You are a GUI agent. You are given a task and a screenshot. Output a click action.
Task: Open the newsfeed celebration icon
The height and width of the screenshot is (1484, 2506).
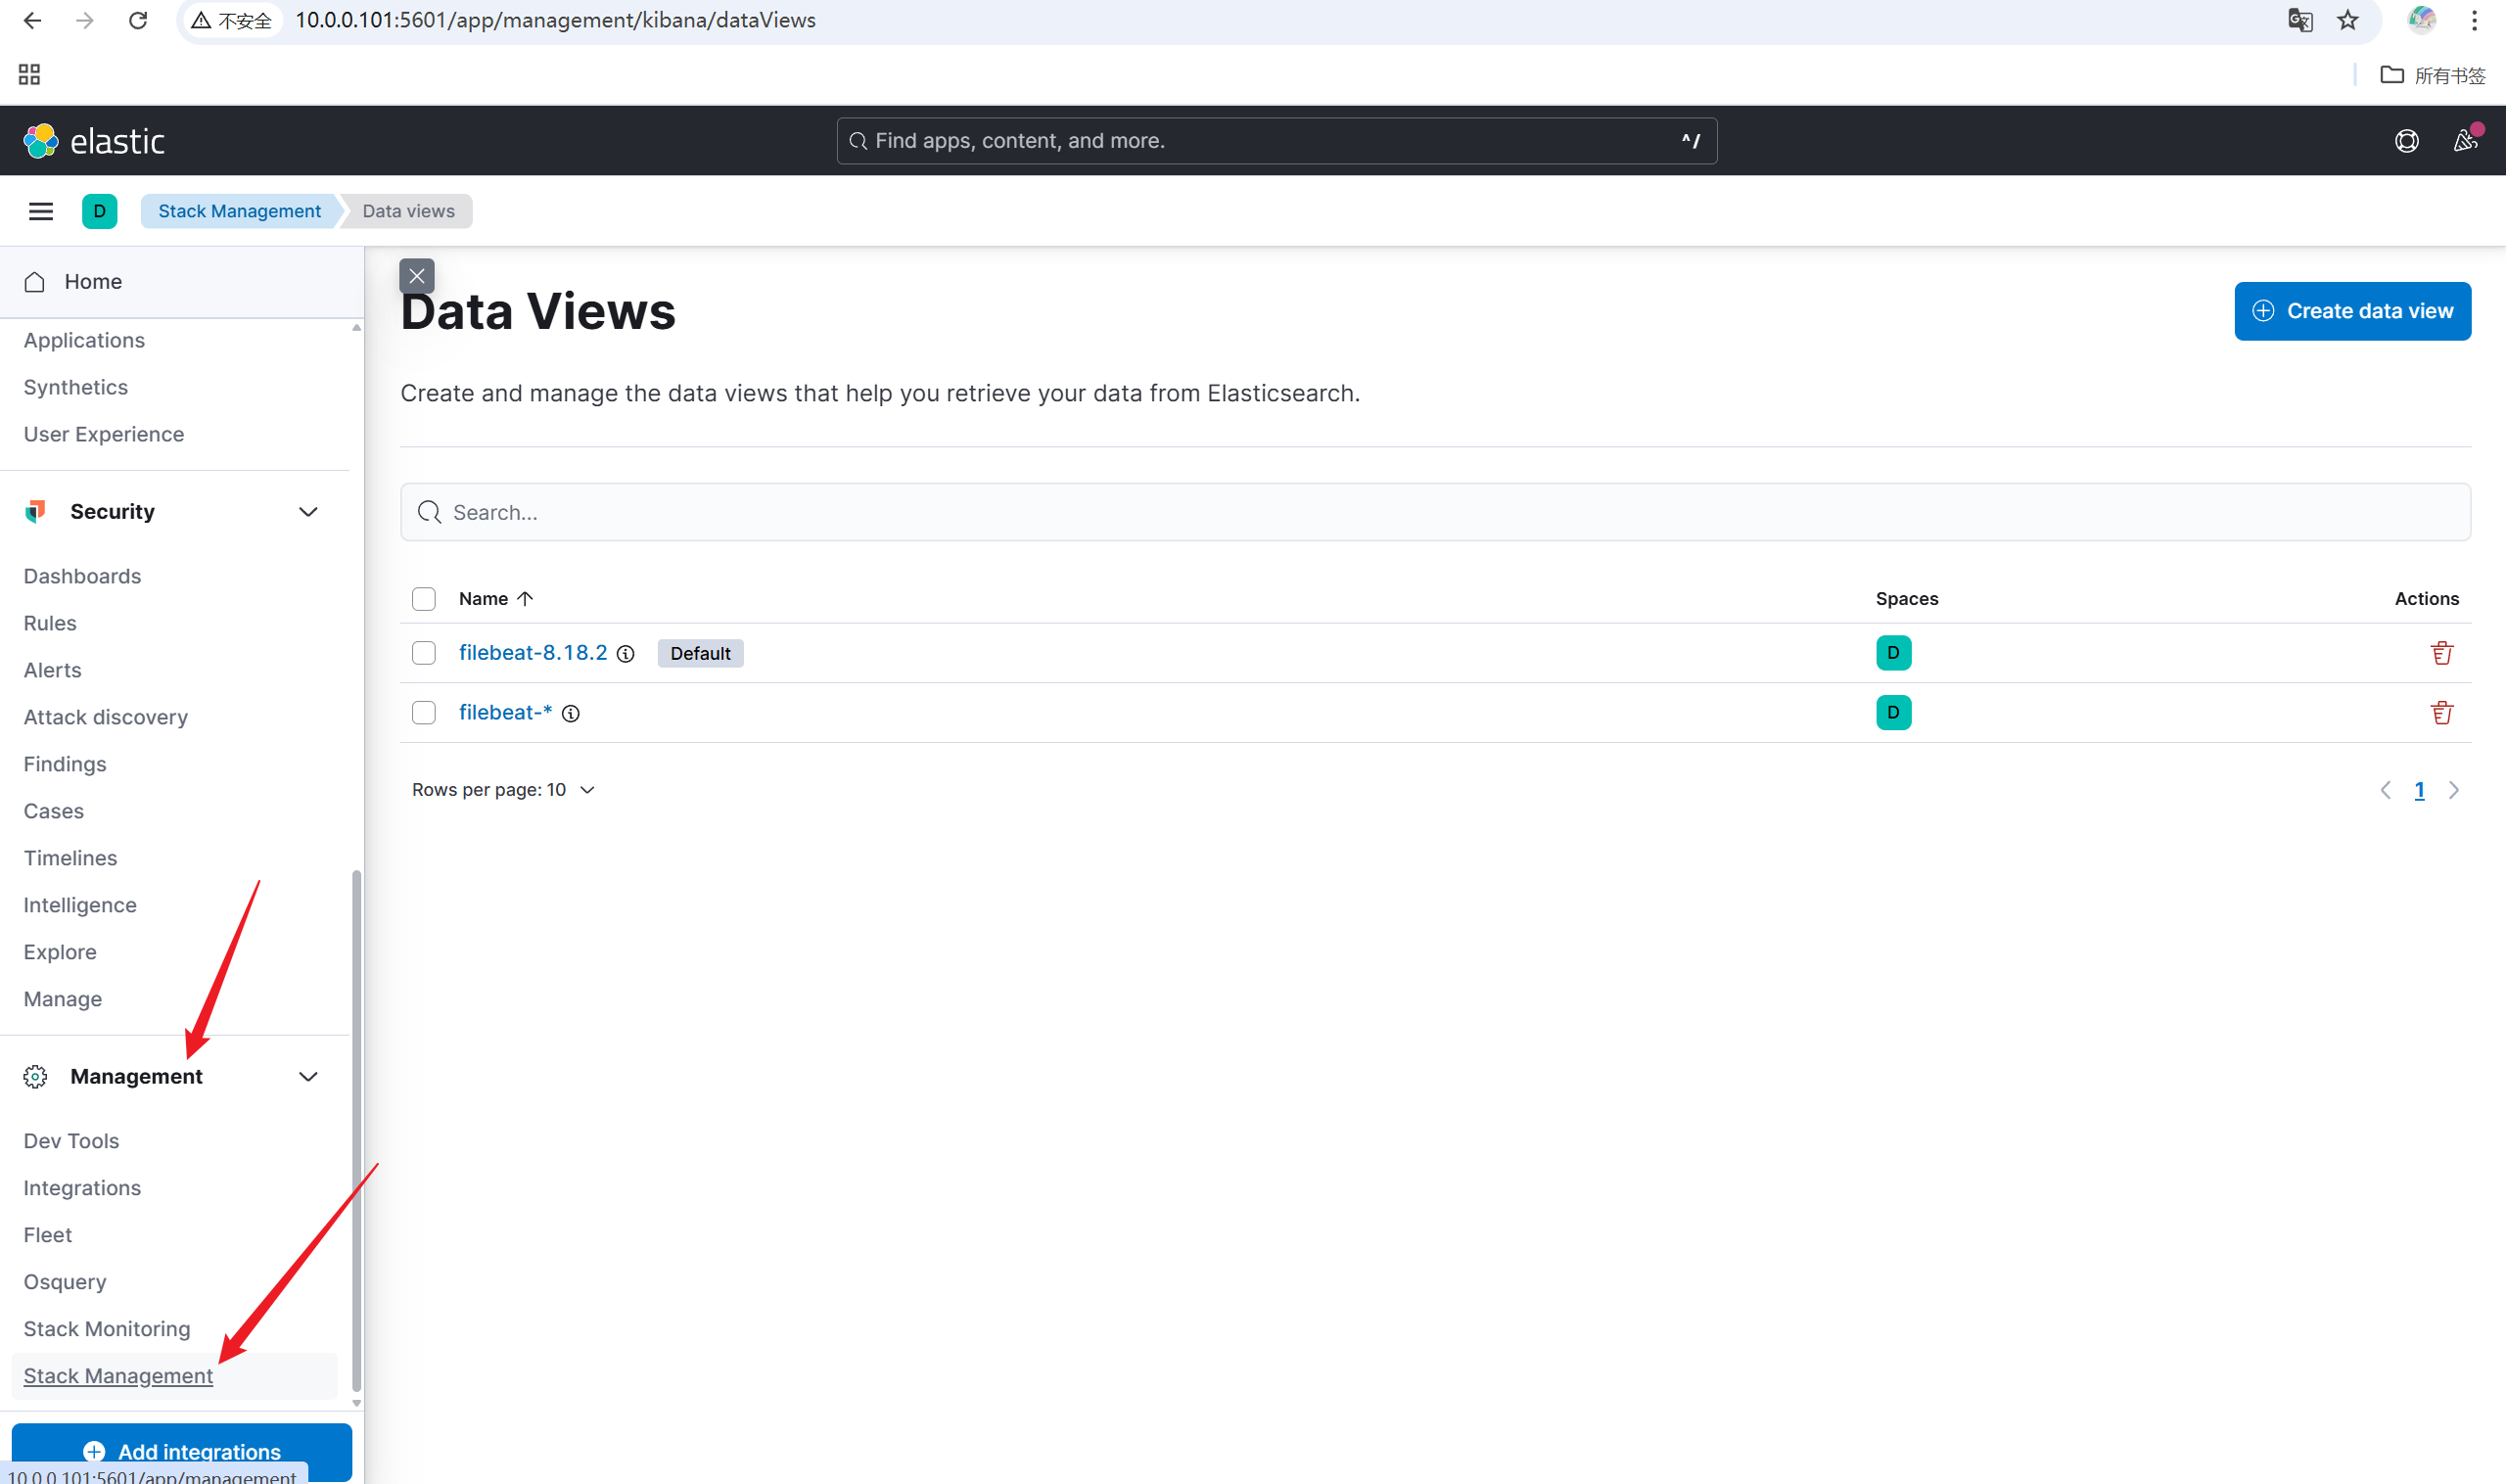pos(2465,141)
